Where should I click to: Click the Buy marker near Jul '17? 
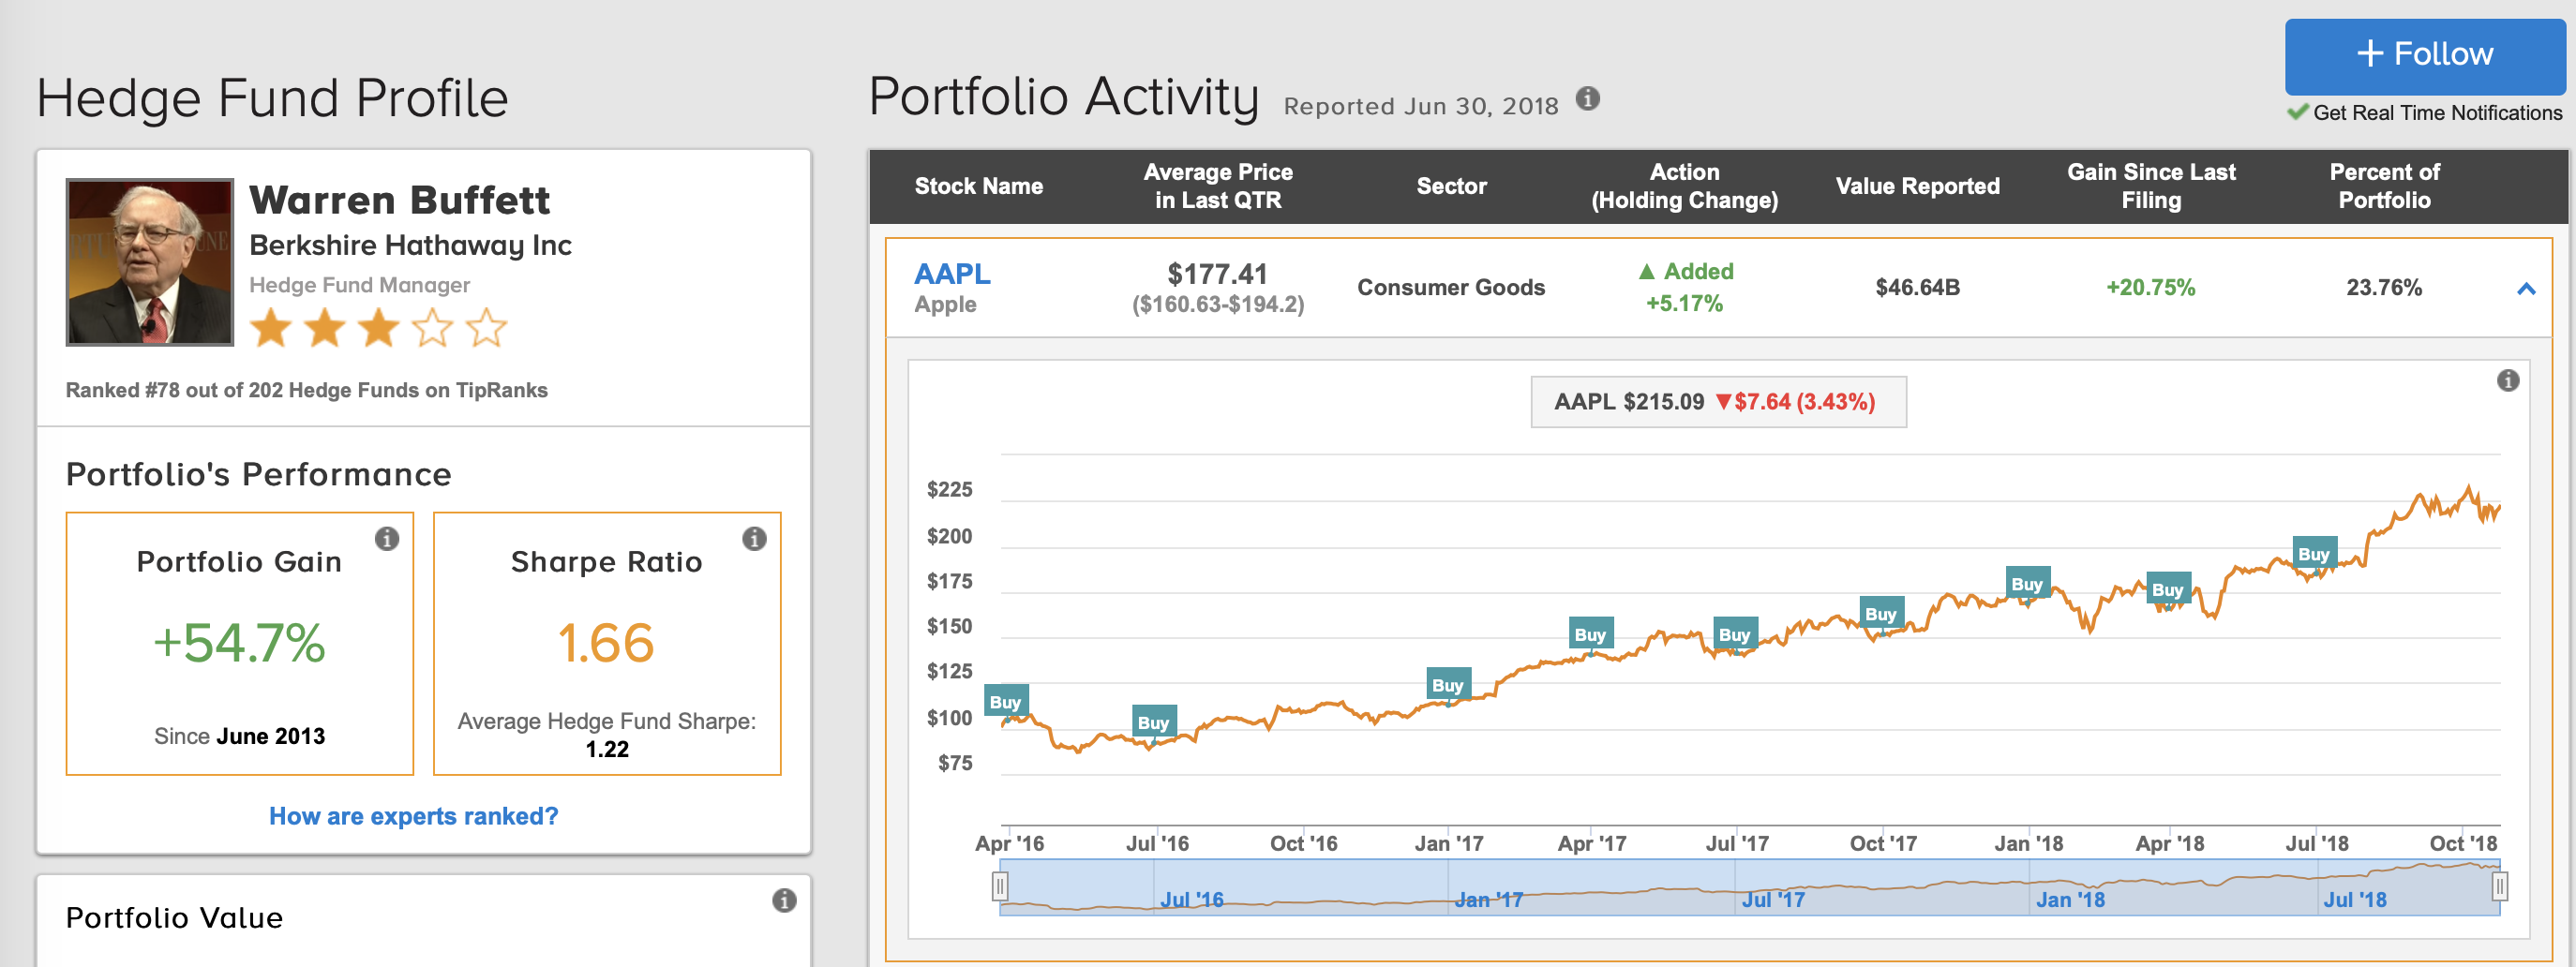pos(1734,634)
